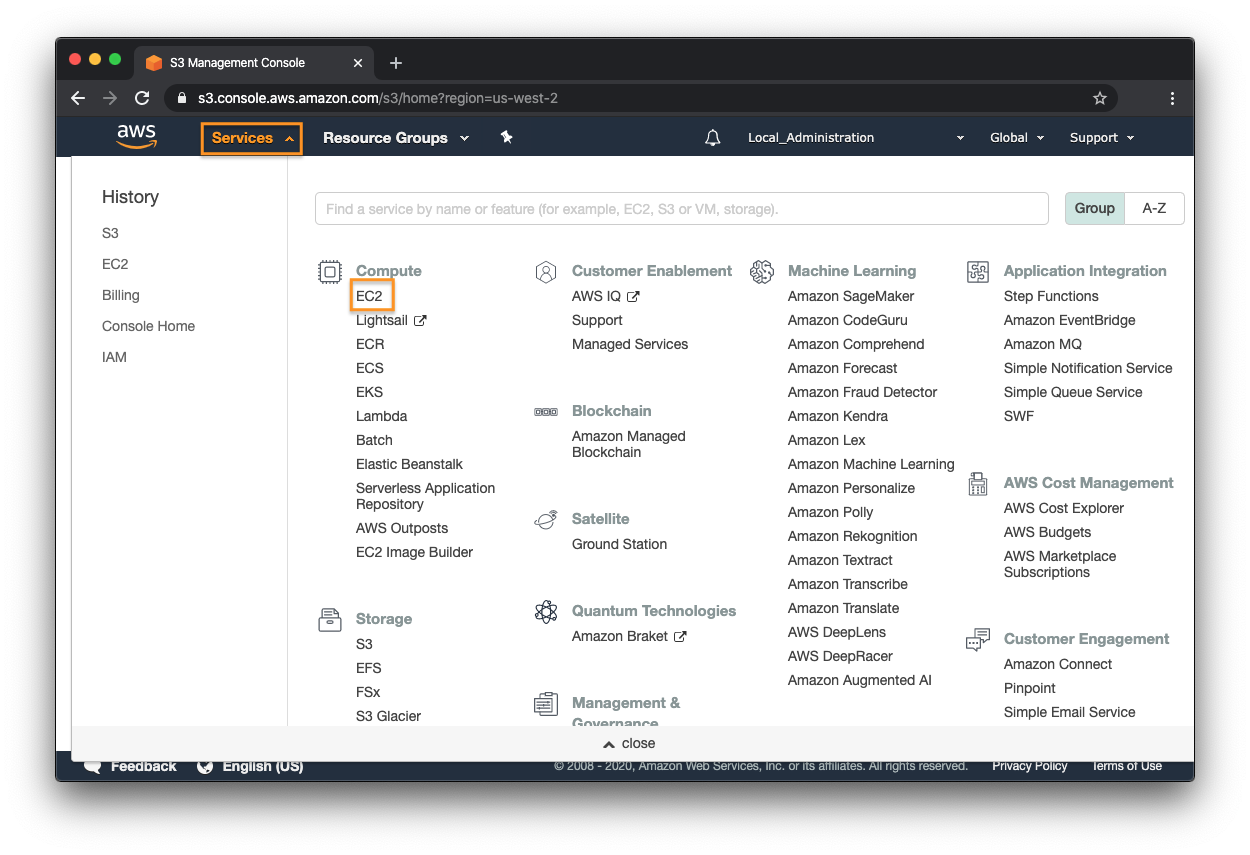1250x855 pixels.
Task: Close the S3 Management Console tab
Action: [358, 63]
